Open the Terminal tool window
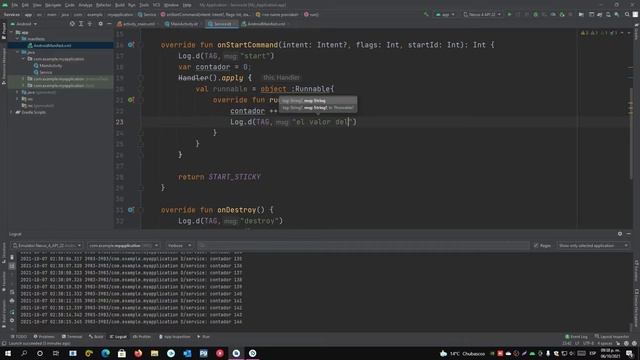This screenshot has width=640, height=360. (x=72, y=337)
